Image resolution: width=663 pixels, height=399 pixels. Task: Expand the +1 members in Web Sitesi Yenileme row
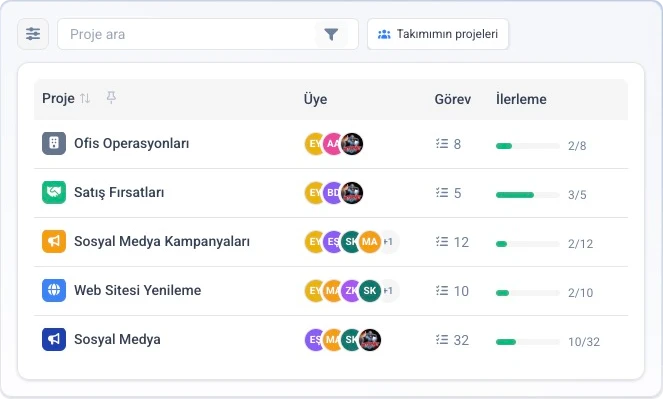point(389,291)
